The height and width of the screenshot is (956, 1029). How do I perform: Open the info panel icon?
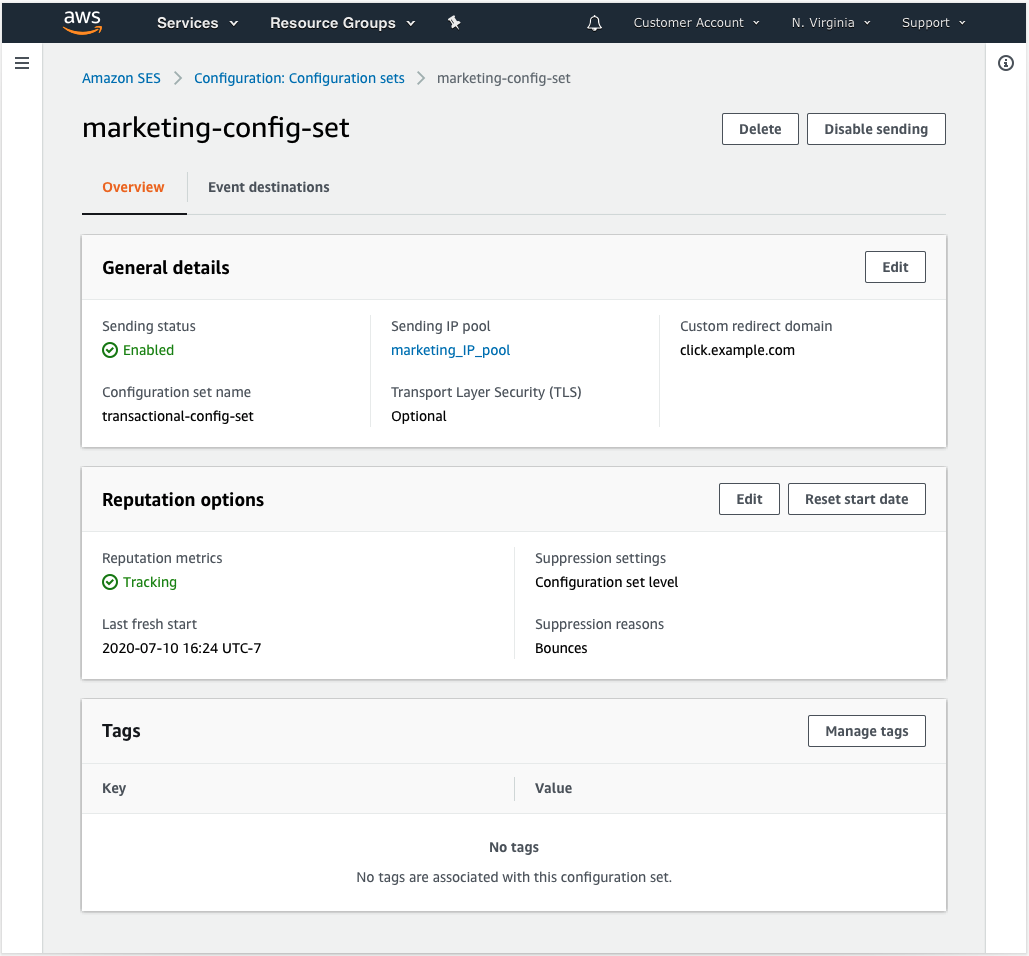tap(1005, 63)
